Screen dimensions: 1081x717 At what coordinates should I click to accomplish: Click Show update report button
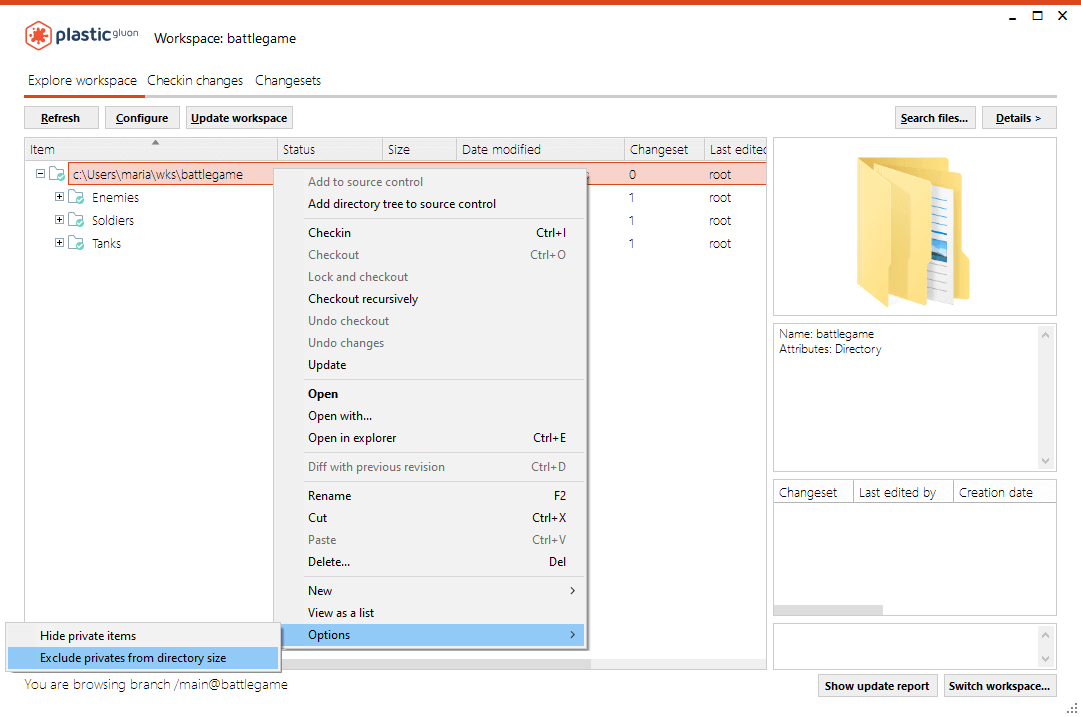(877, 686)
